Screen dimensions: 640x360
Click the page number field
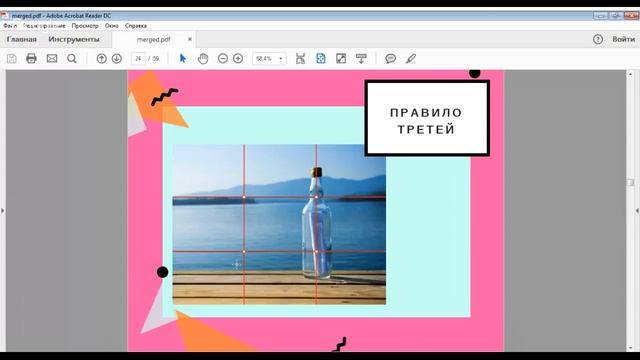(x=138, y=59)
